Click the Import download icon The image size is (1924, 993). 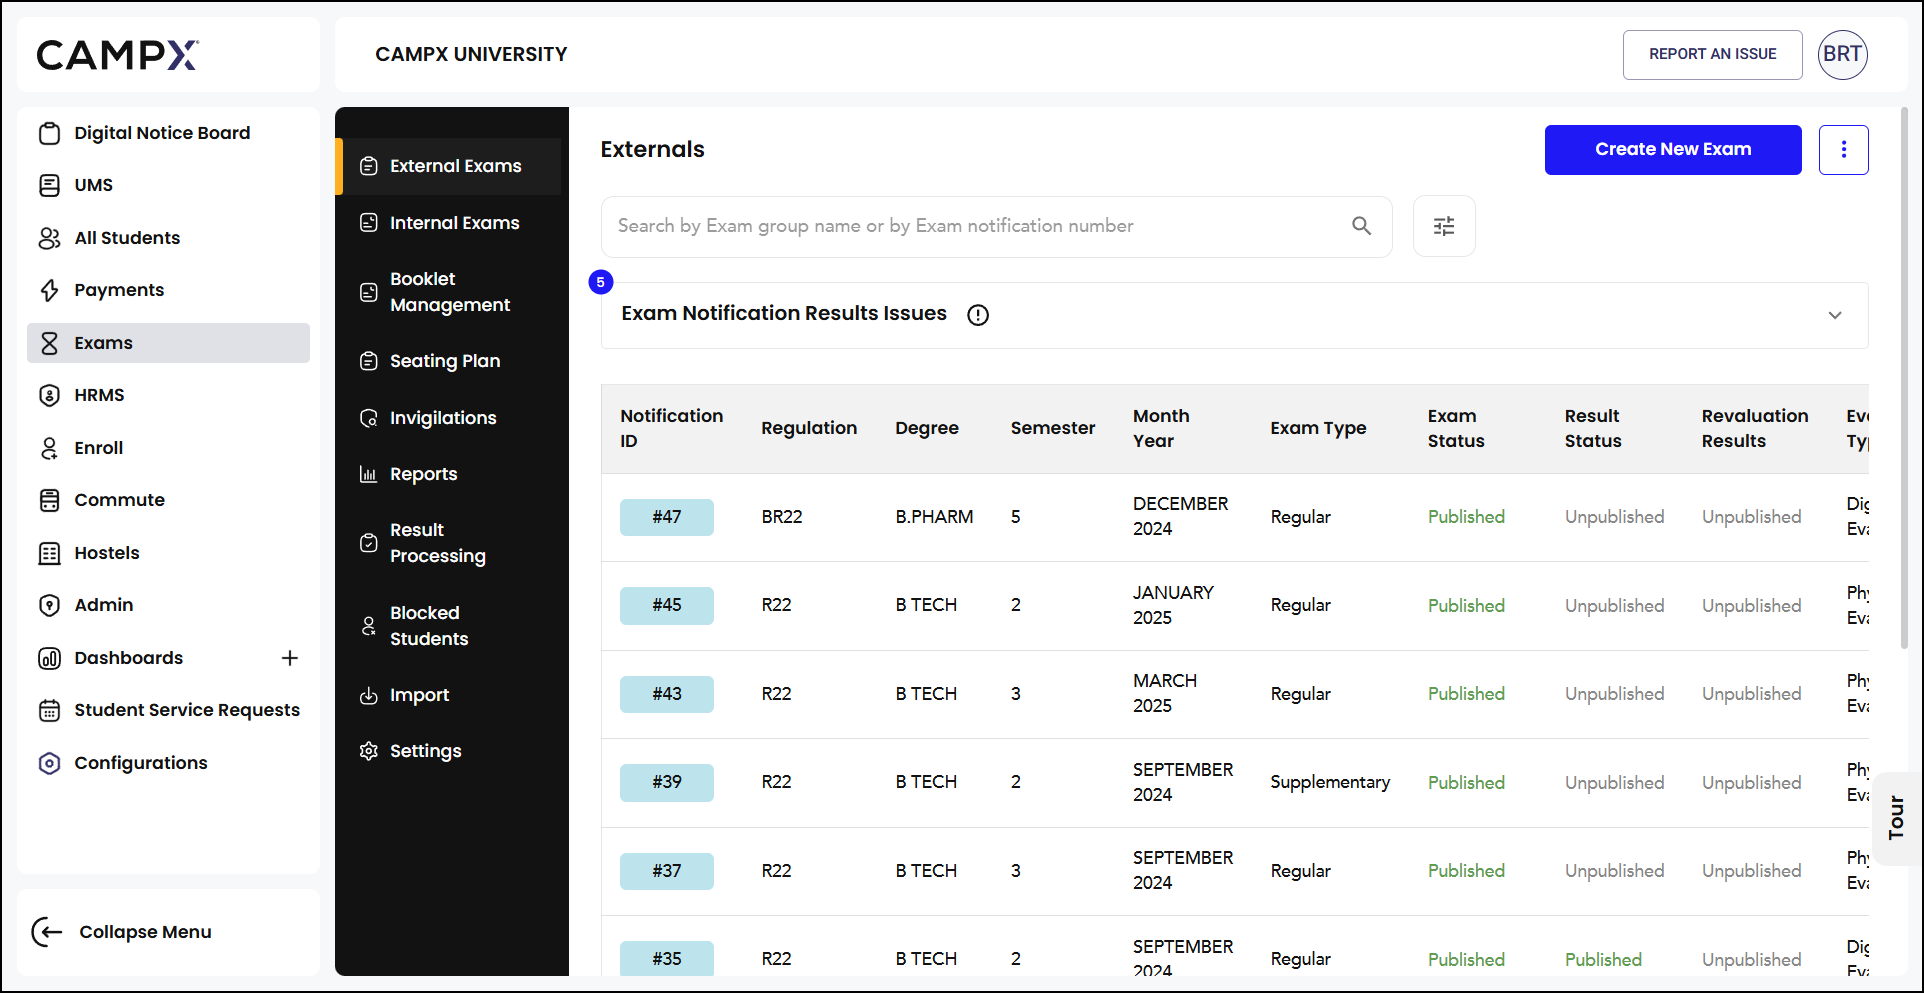click(x=369, y=695)
